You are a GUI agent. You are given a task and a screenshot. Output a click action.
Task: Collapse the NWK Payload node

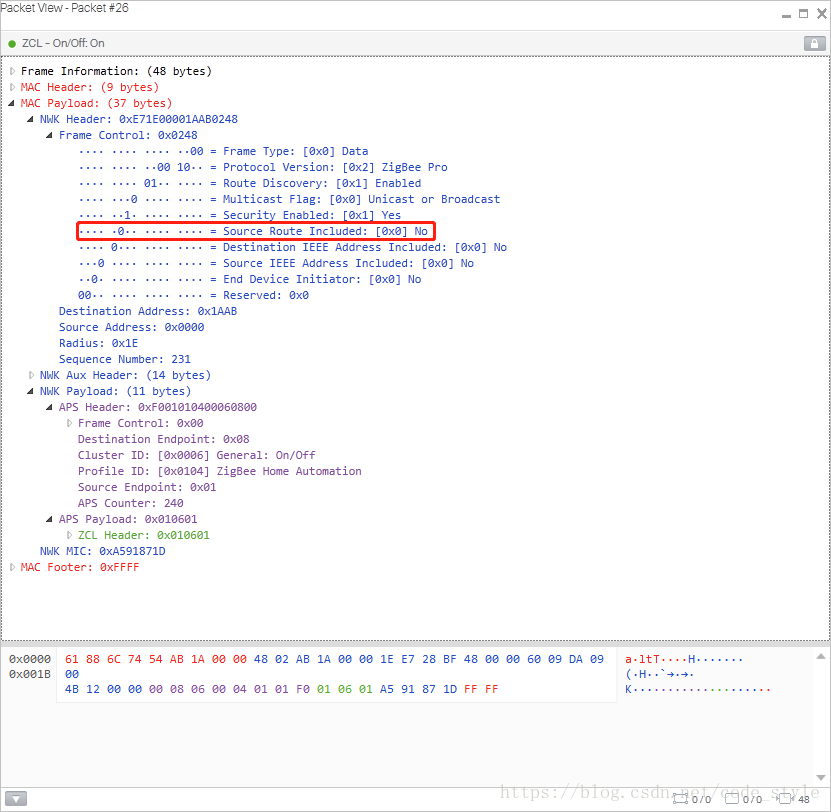coord(31,391)
